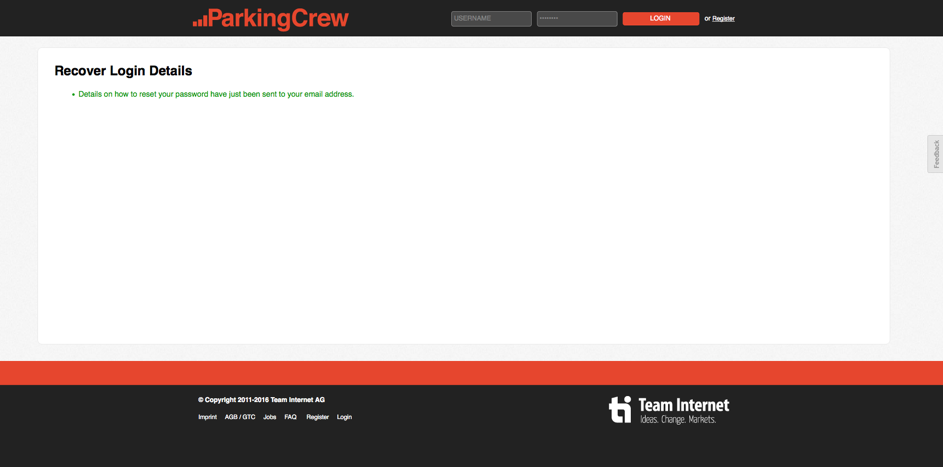Screen dimensions: 943x467
Task: Open the Feedback side tab
Action: 935,154
